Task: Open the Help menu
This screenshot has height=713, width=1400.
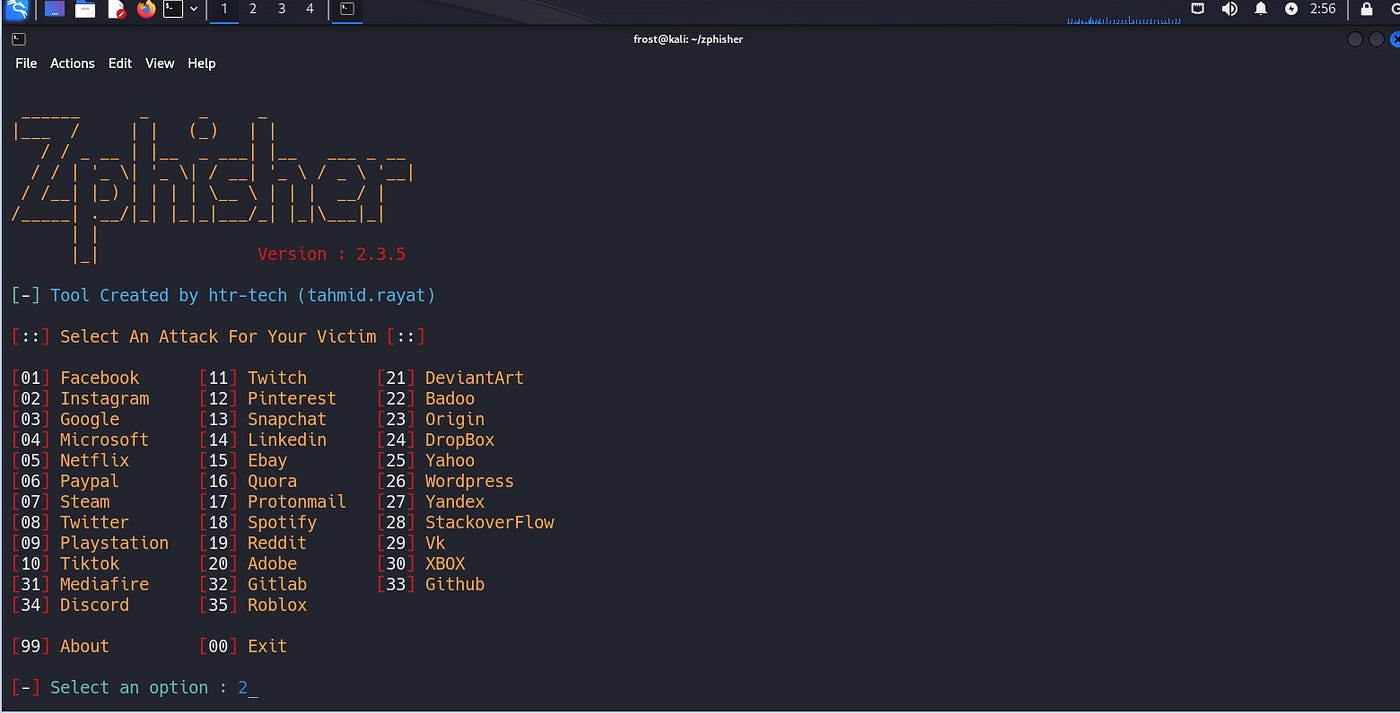Action: click(201, 63)
